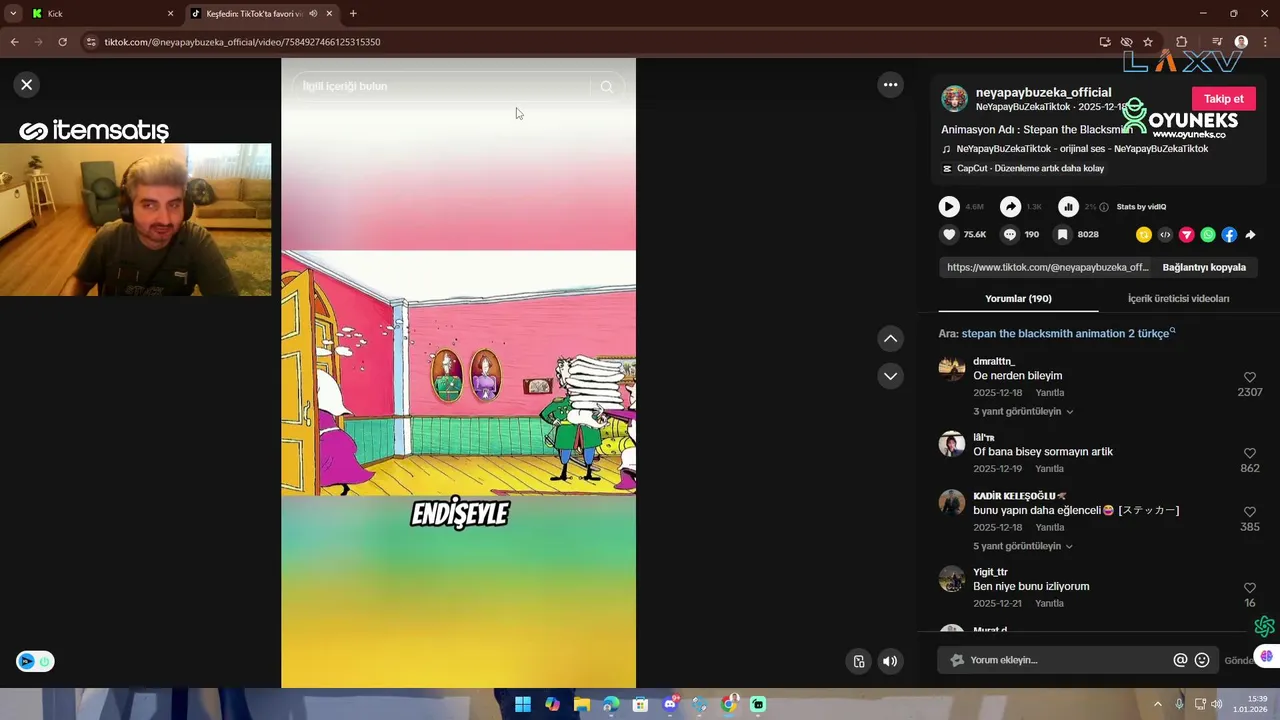1280x720 pixels.
Task: Click the magnifier icon in video search
Action: click(x=606, y=87)
